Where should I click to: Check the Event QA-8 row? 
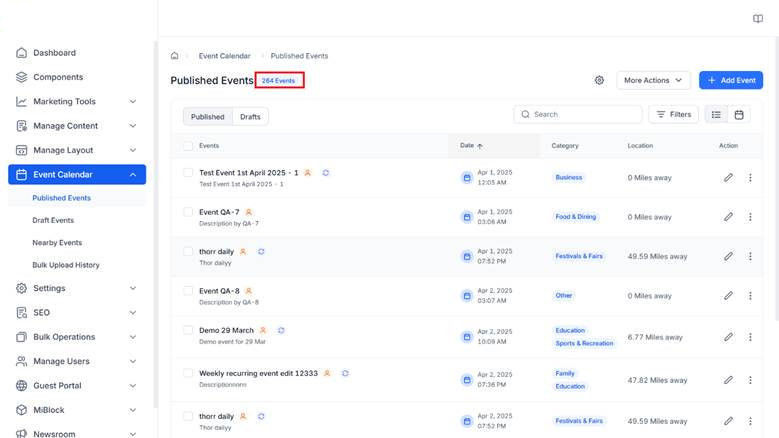coord(188,291)
